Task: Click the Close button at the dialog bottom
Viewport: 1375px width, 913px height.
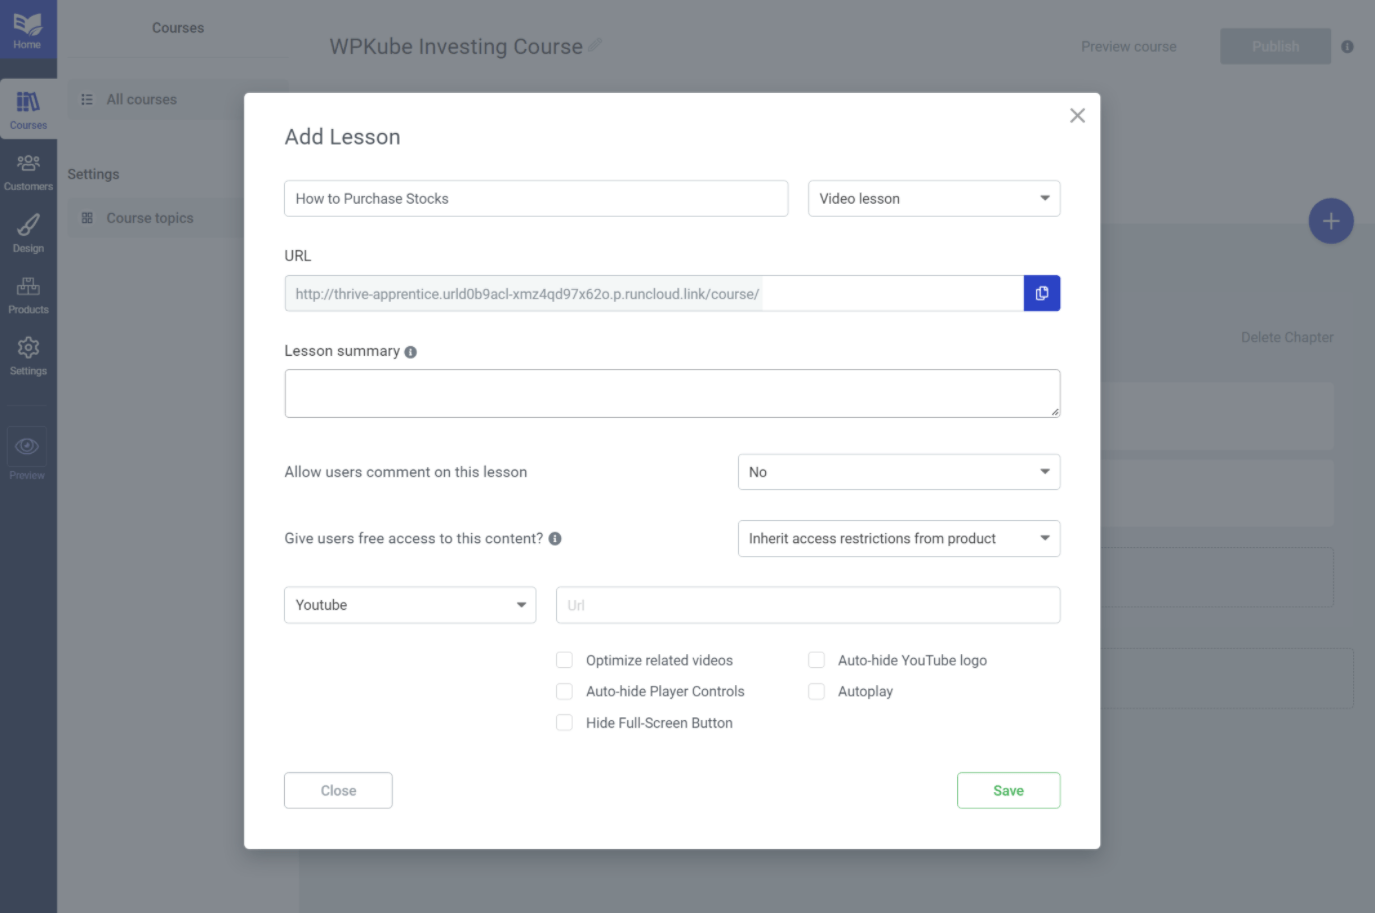Action: coord(338,790)
